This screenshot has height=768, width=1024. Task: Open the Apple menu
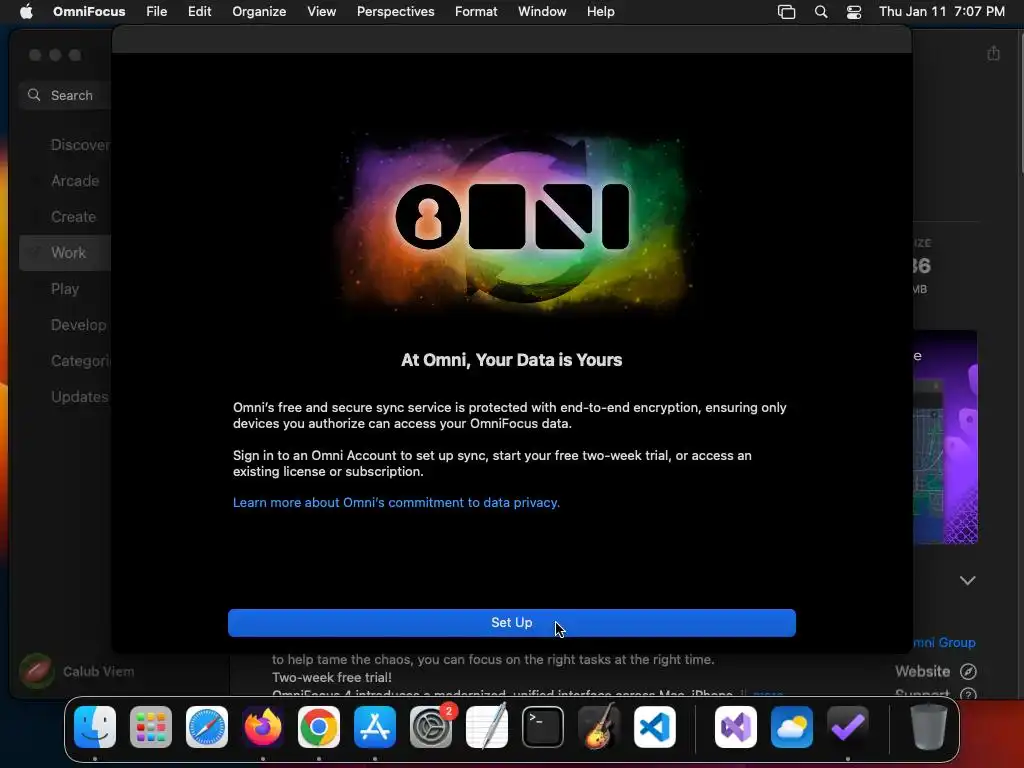tap(26, 11)
